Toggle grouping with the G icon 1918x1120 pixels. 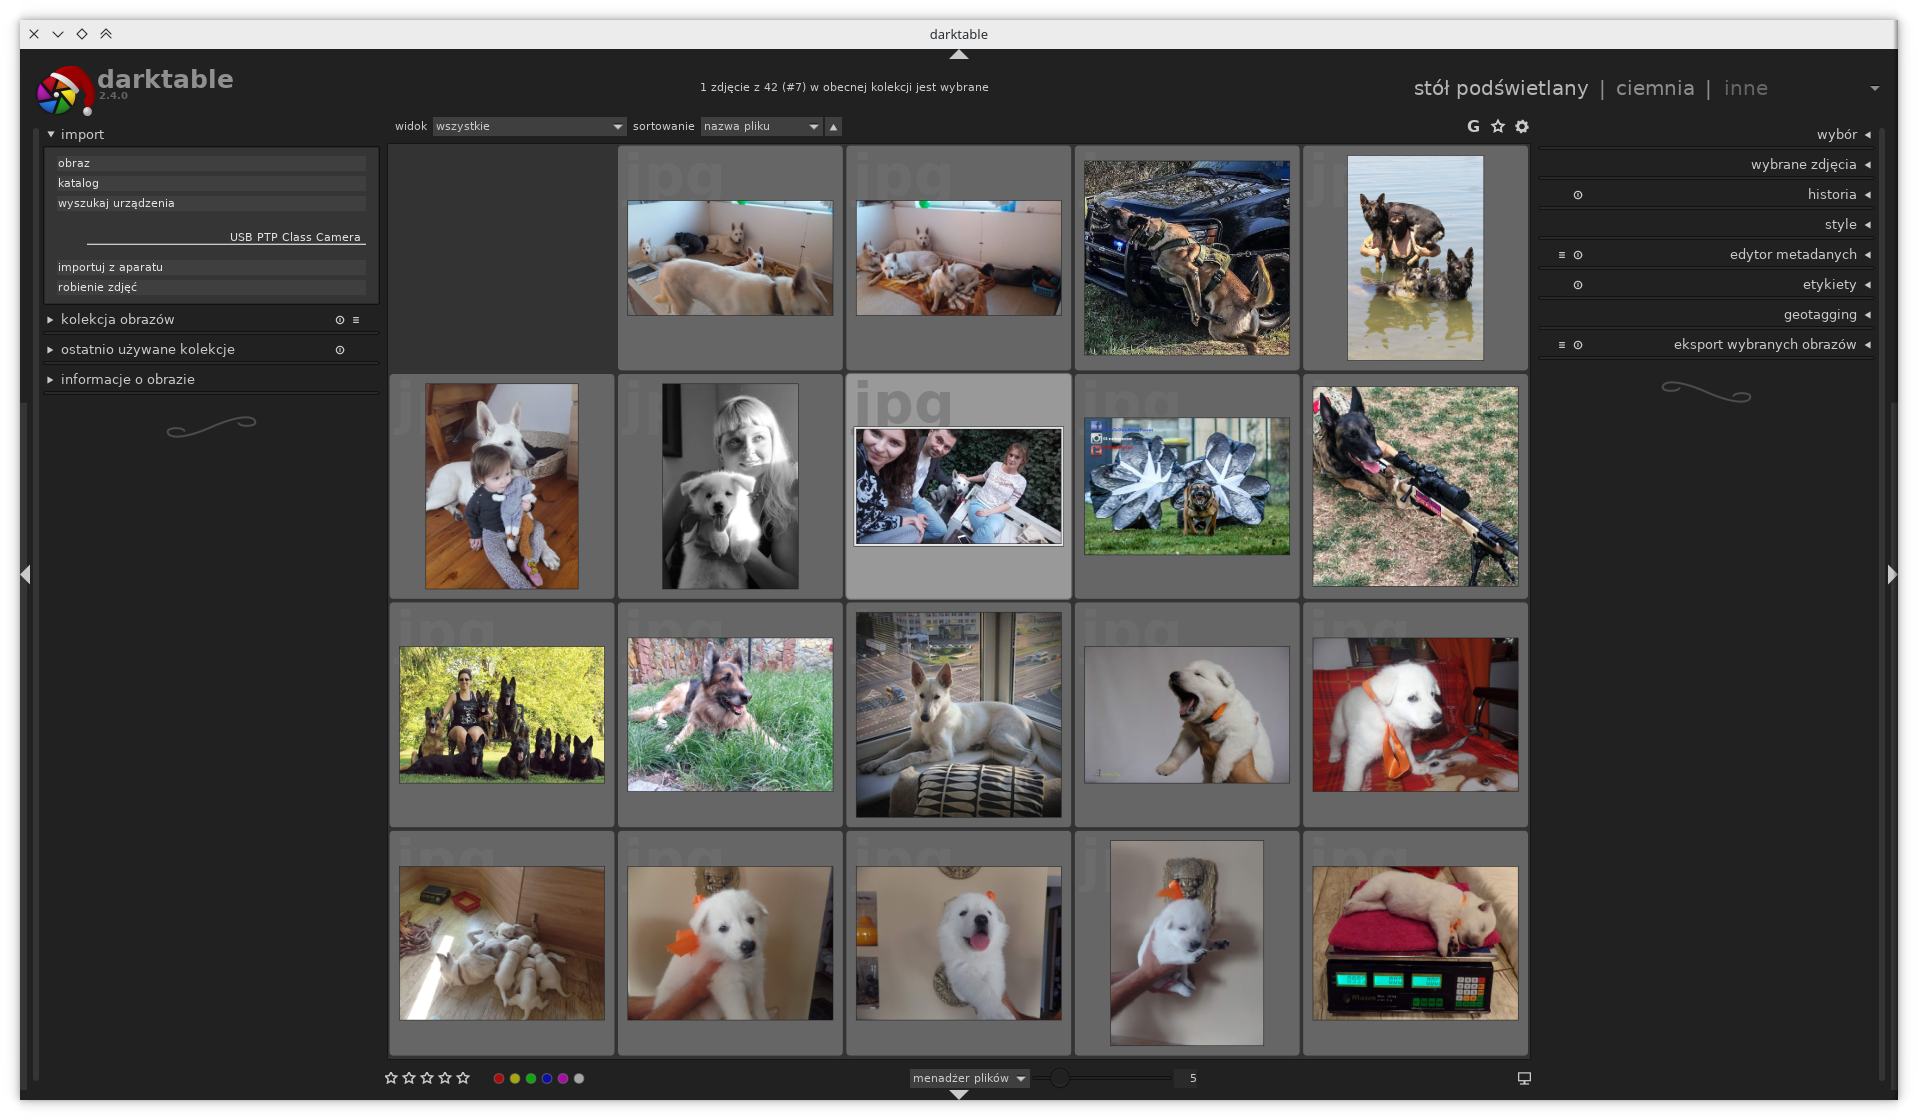[x=1473, y=126]
